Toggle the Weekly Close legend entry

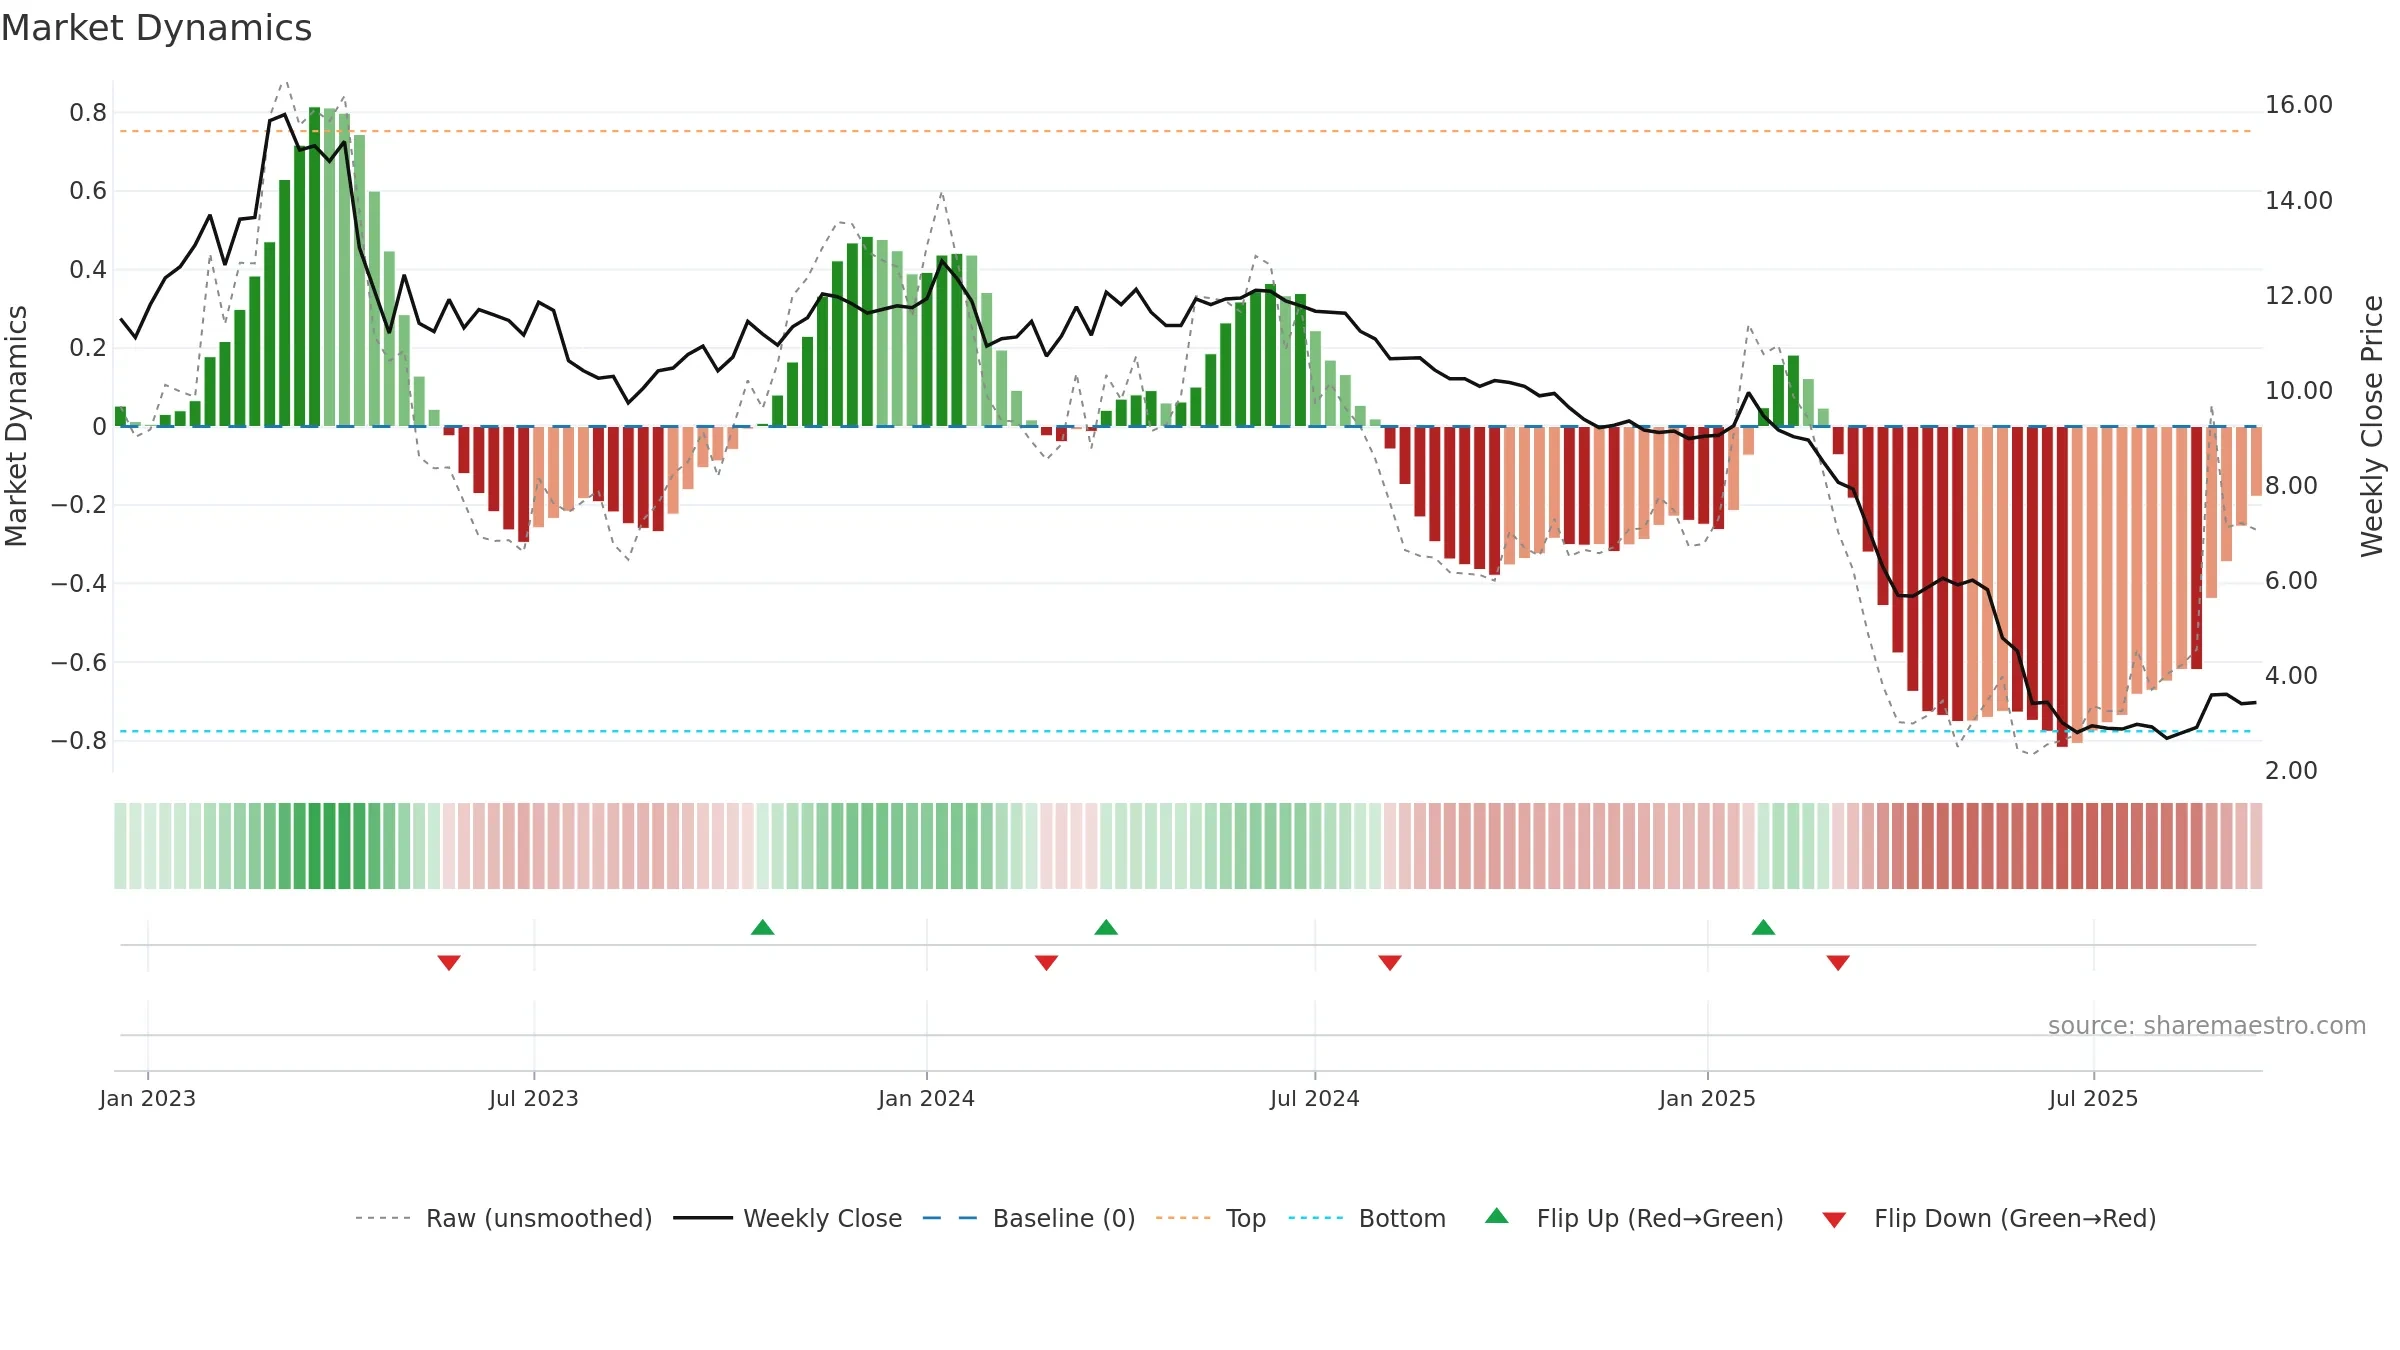(x=788, y=1218)
